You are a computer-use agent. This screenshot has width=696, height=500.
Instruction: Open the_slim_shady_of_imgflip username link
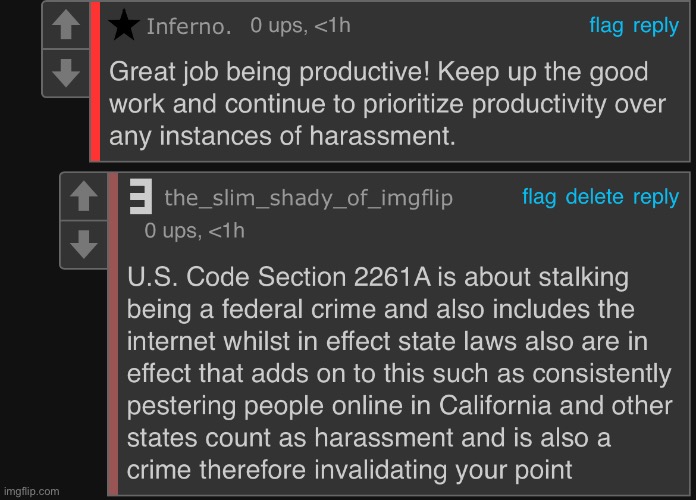click(308, 198)
